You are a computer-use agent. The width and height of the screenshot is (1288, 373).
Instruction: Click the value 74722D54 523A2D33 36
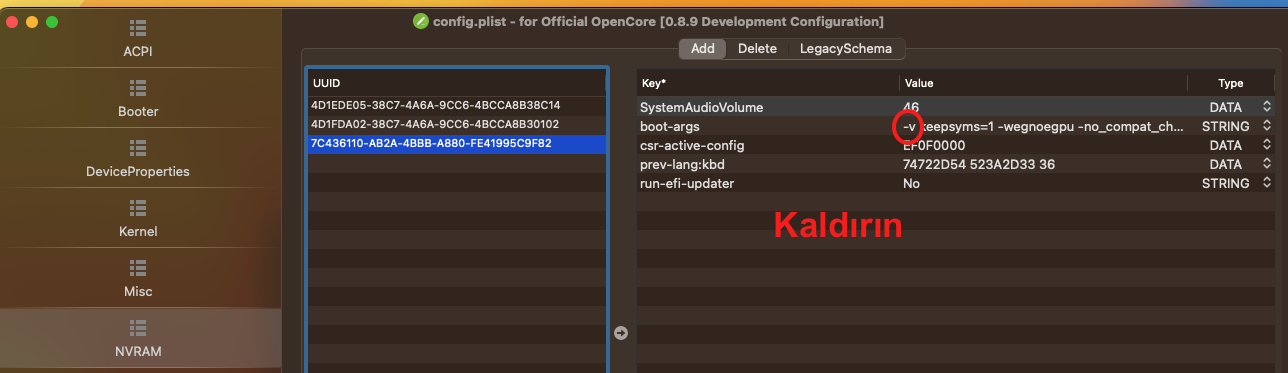click(x=979, y=164)
